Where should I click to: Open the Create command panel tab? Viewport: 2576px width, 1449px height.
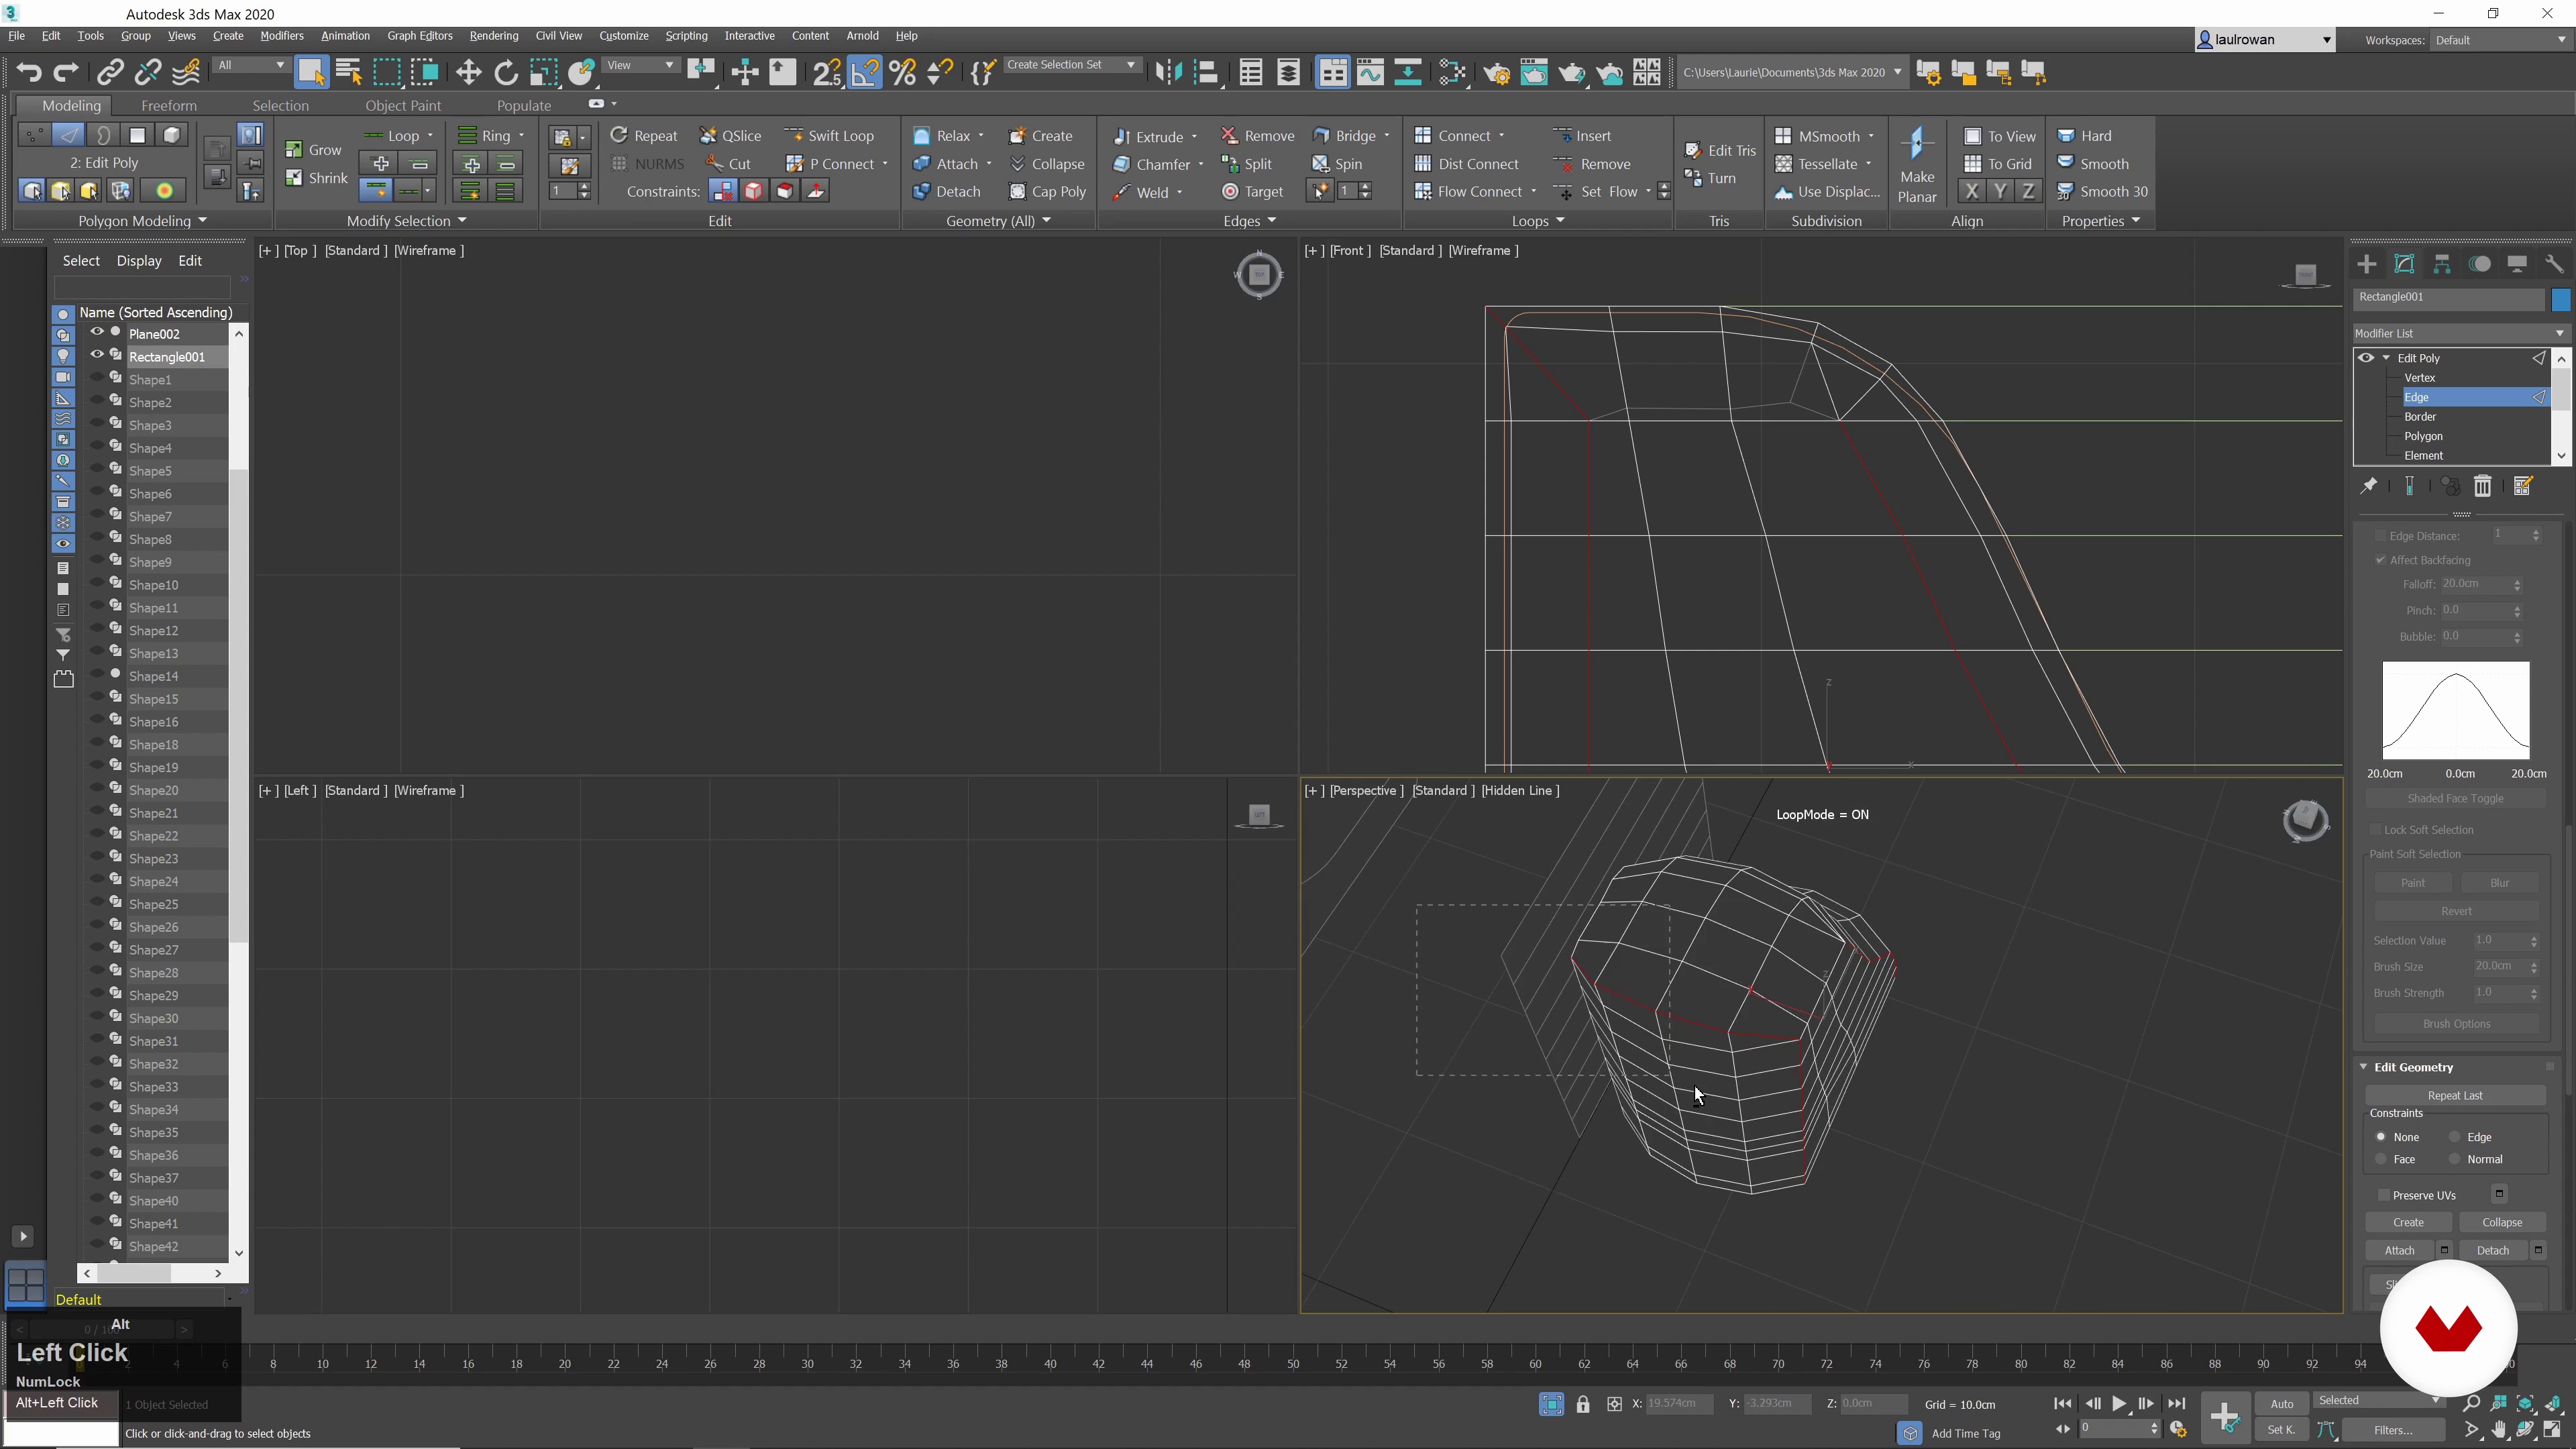2366,264
